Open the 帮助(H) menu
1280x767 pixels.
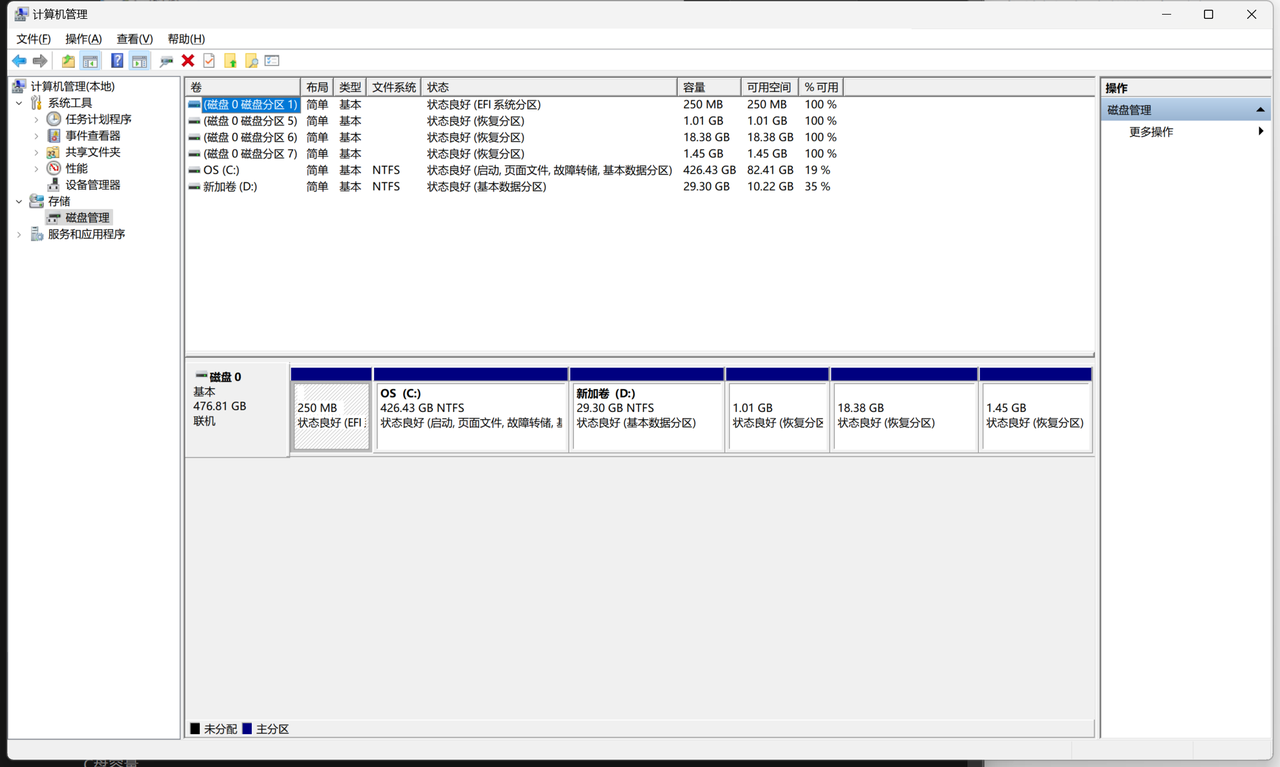pos(186,39)
